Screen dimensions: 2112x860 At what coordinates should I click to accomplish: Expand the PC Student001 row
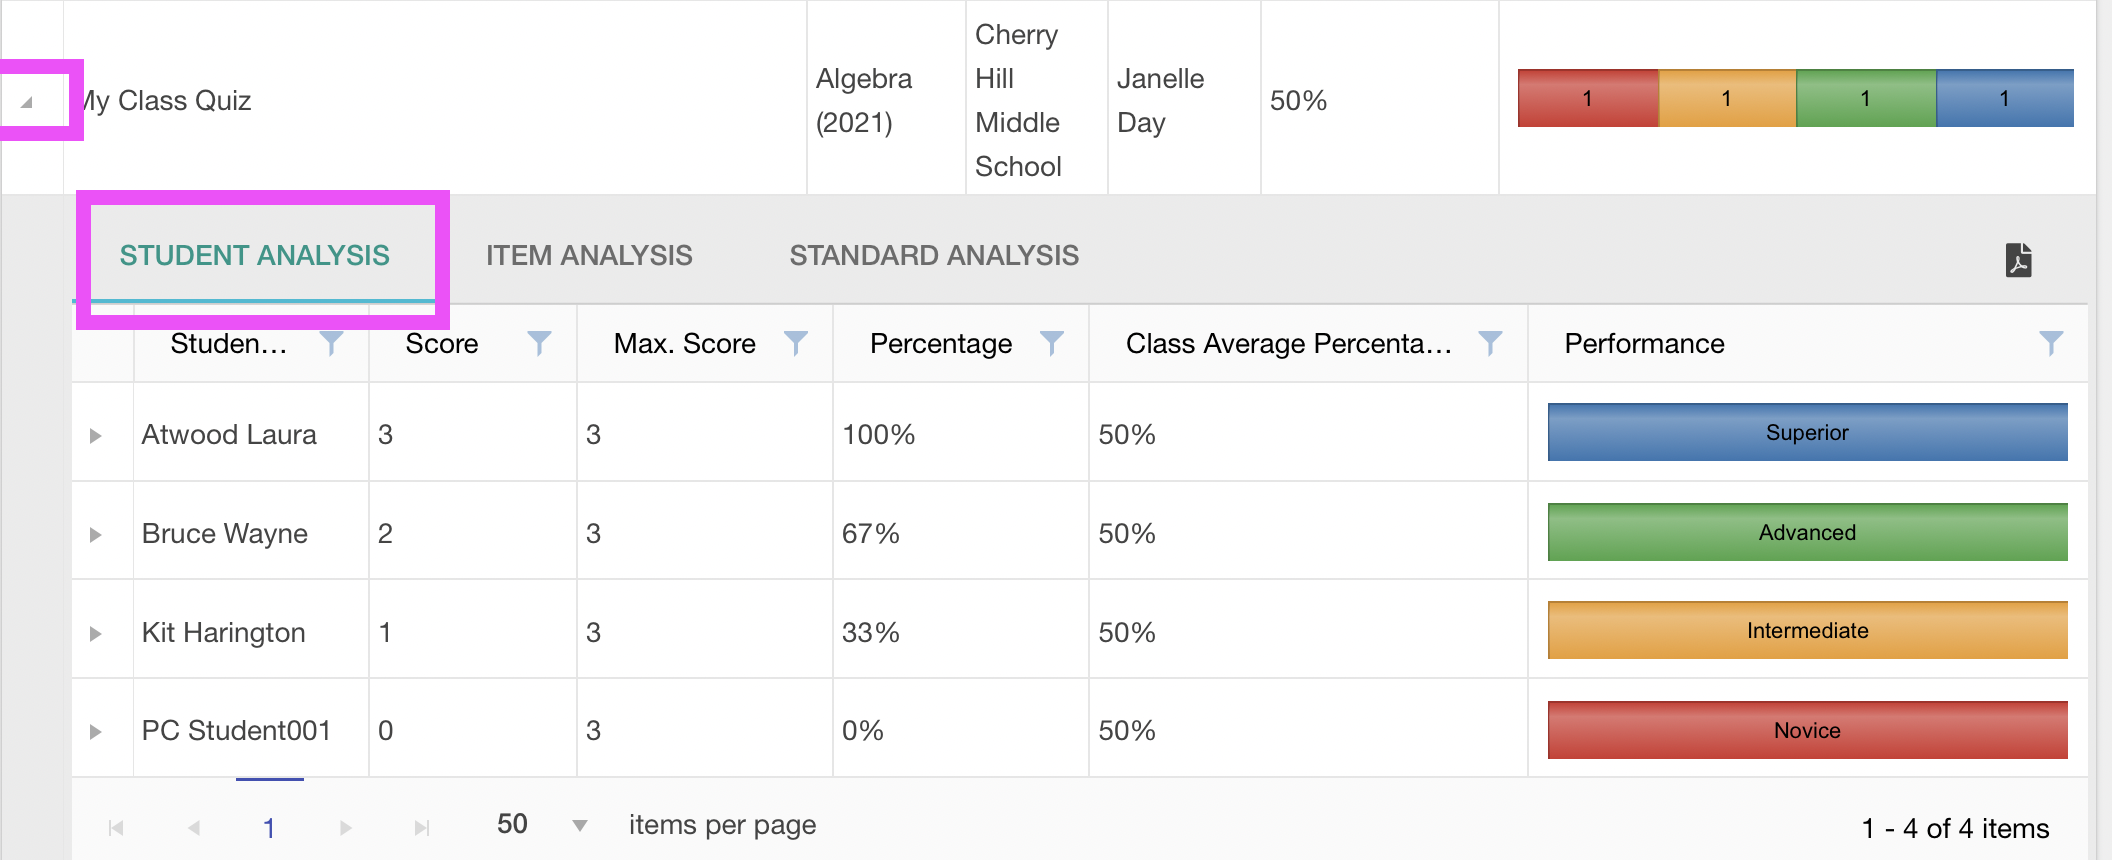(x=96, y=731)
